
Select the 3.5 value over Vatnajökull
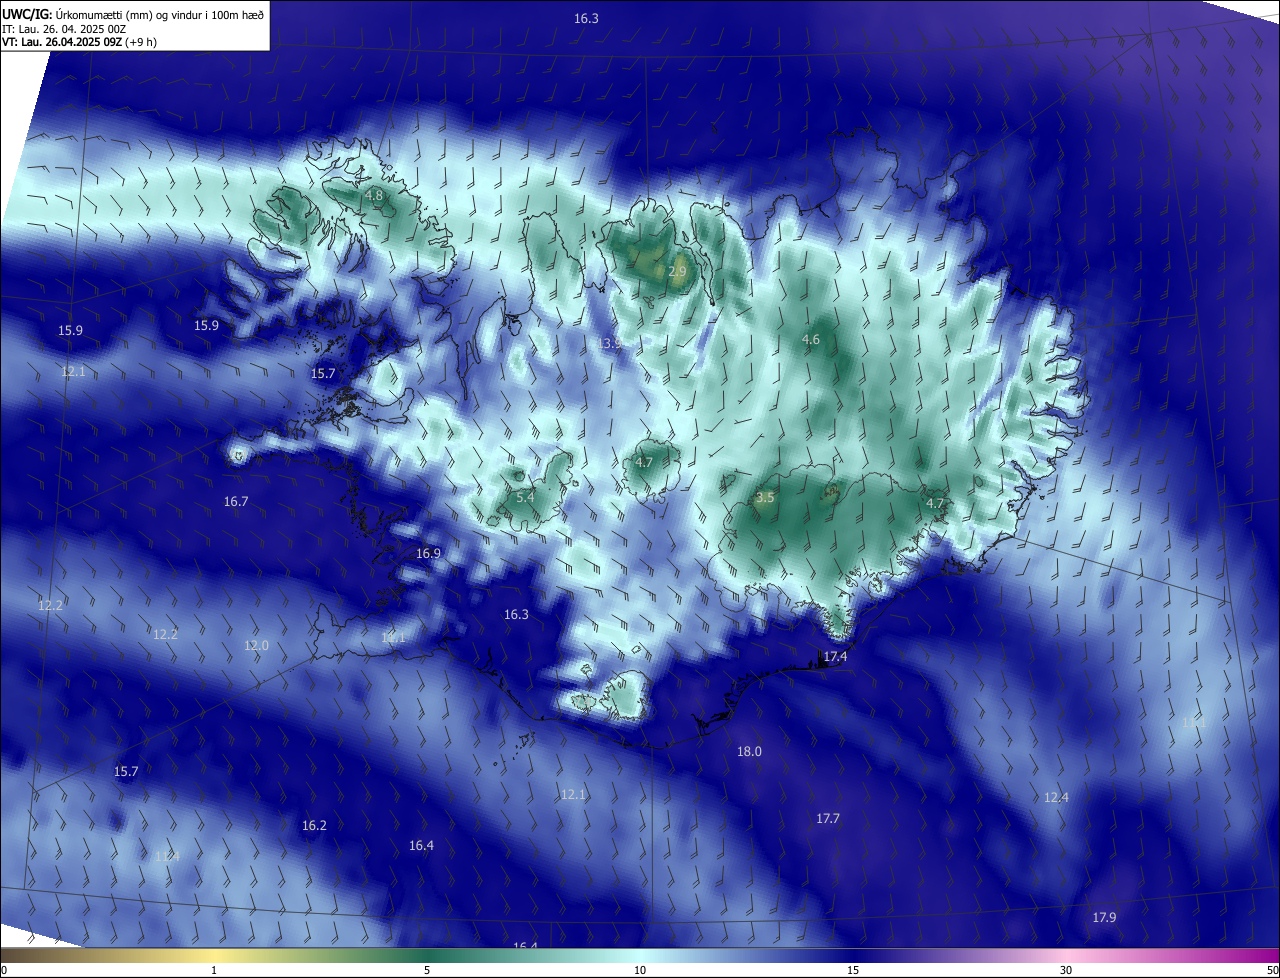click(765, 497)
